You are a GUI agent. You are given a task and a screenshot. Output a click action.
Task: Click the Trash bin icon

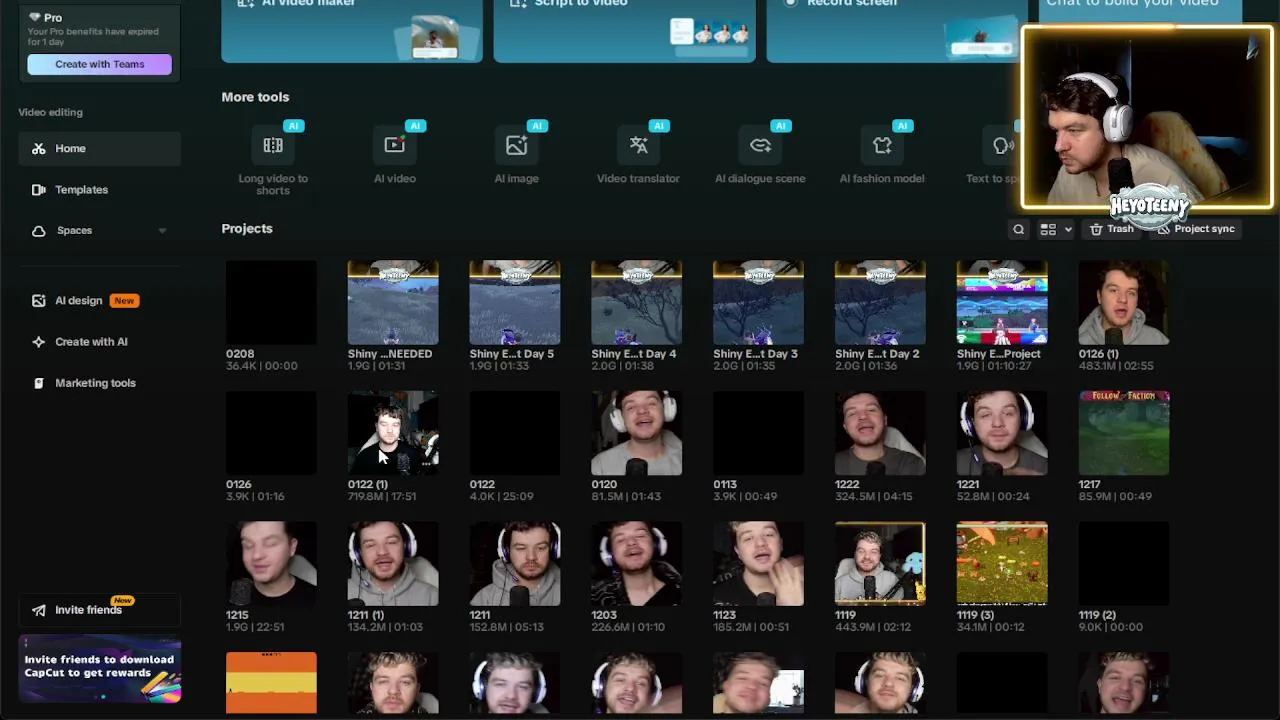click(x=1096, y=229)
